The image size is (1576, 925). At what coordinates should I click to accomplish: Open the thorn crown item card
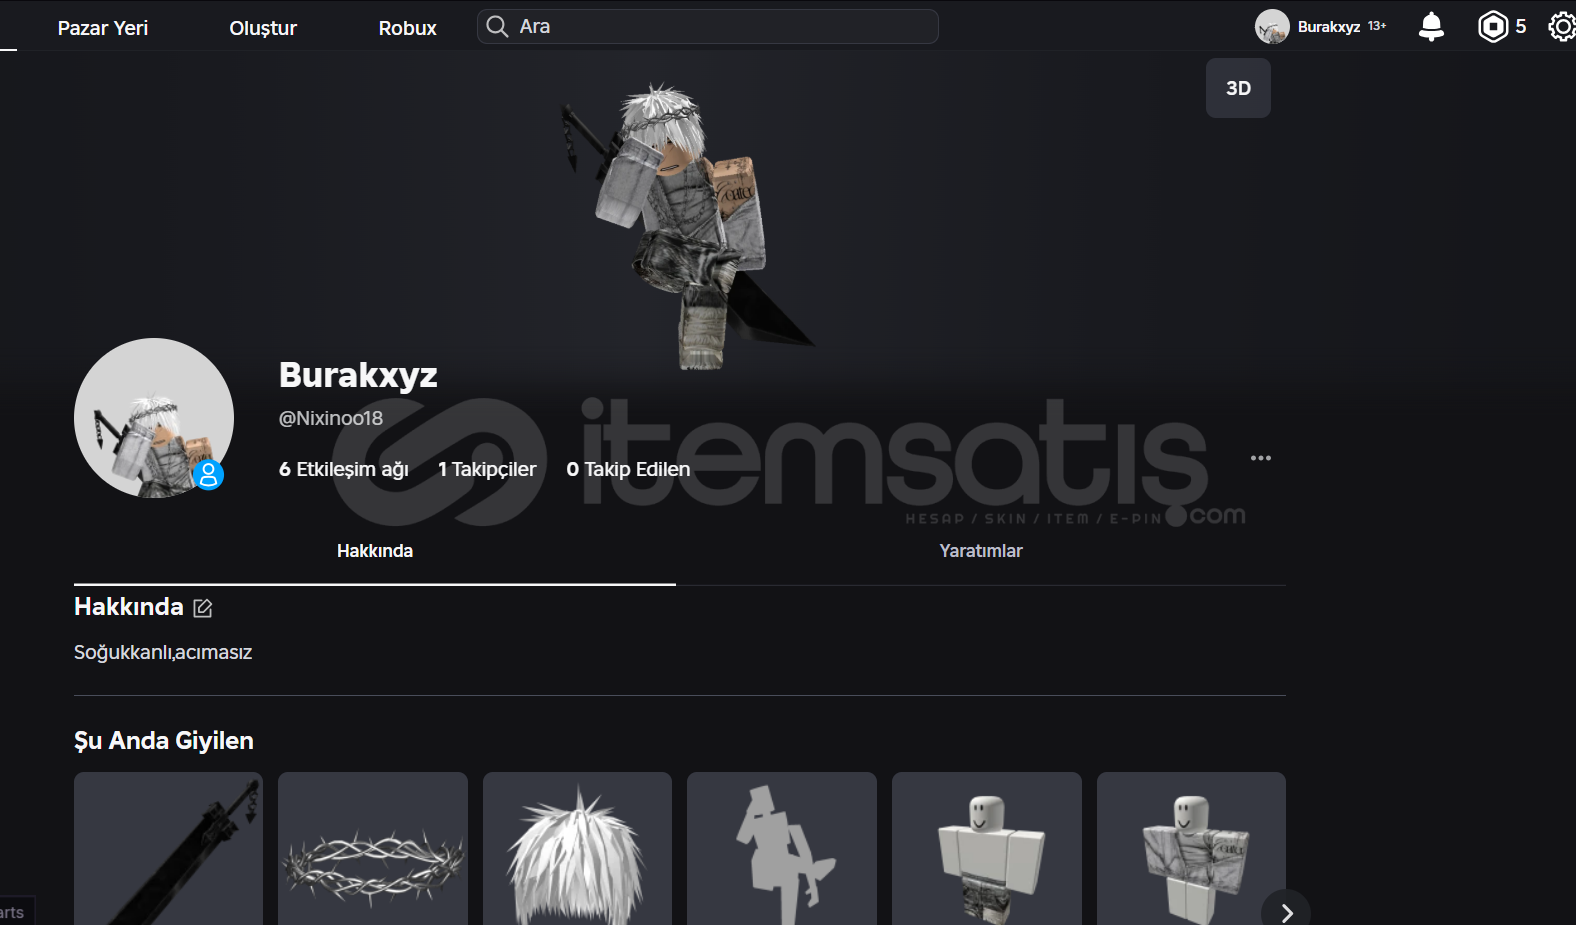(373, 848)
